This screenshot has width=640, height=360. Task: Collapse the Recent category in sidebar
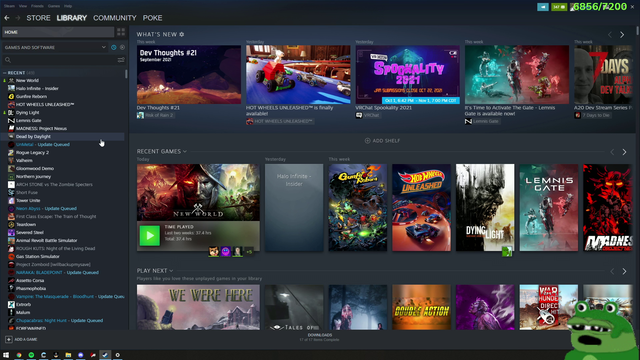click(x=4, y=73)
